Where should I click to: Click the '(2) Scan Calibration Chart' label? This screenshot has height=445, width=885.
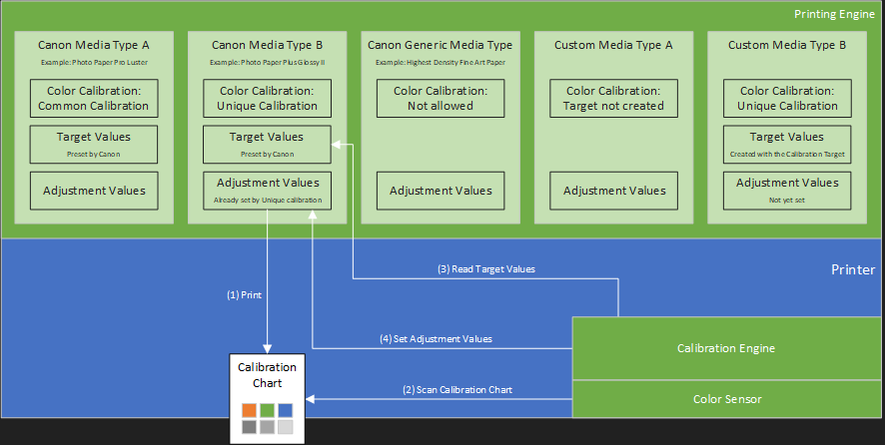pyautogui.click(x=457, y=390)
